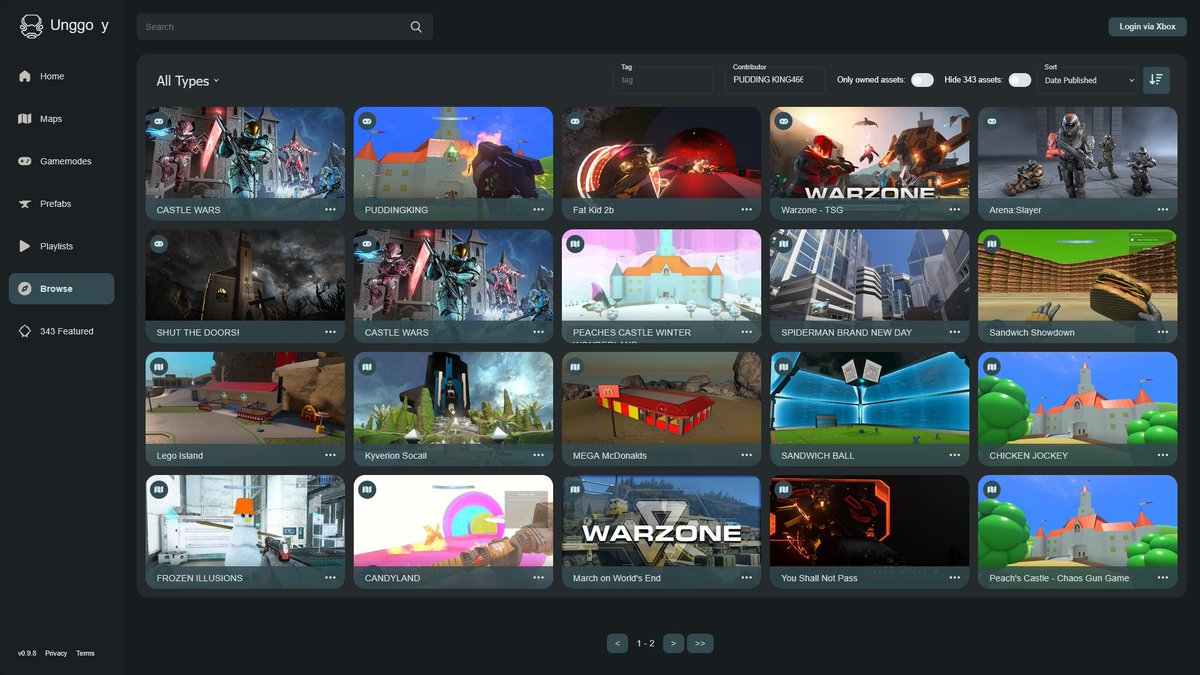Open the three-dot menu on Arena:Slayer
This screenshot has height=675, width=1200.
pos(1162,210)
